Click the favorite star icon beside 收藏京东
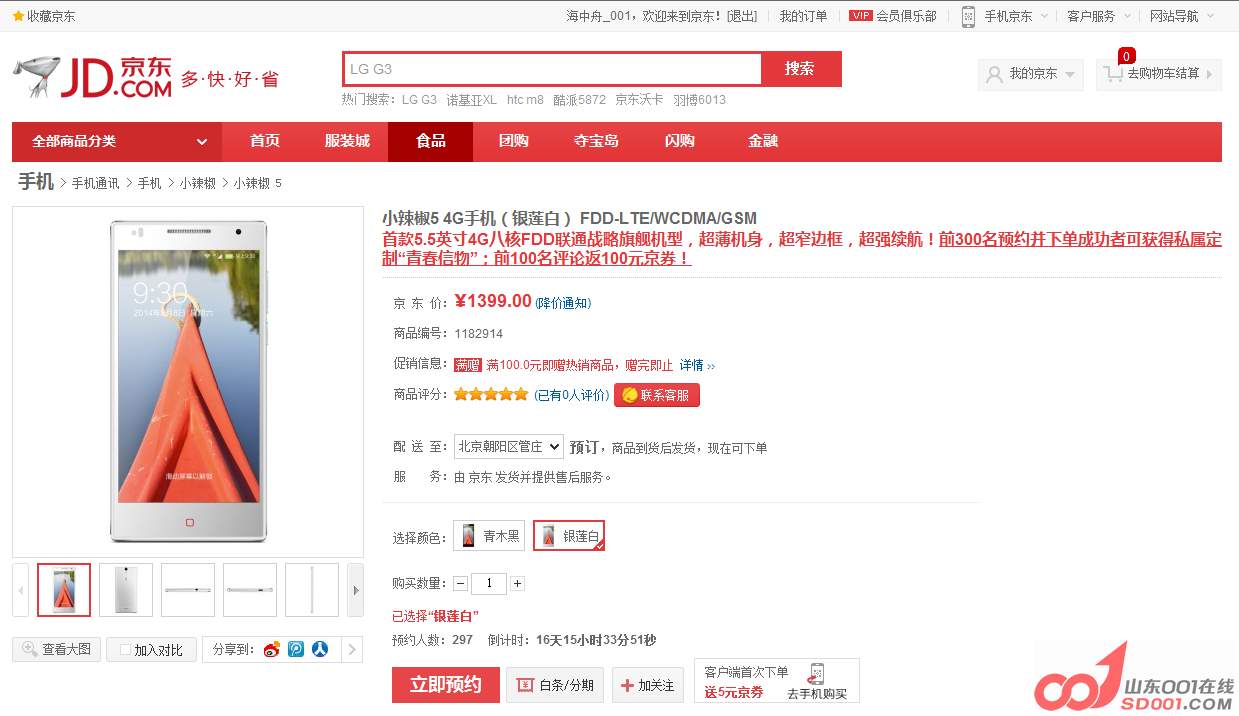Image resolution: width=1239 pixels, height=716 pixels. point(18,16)
